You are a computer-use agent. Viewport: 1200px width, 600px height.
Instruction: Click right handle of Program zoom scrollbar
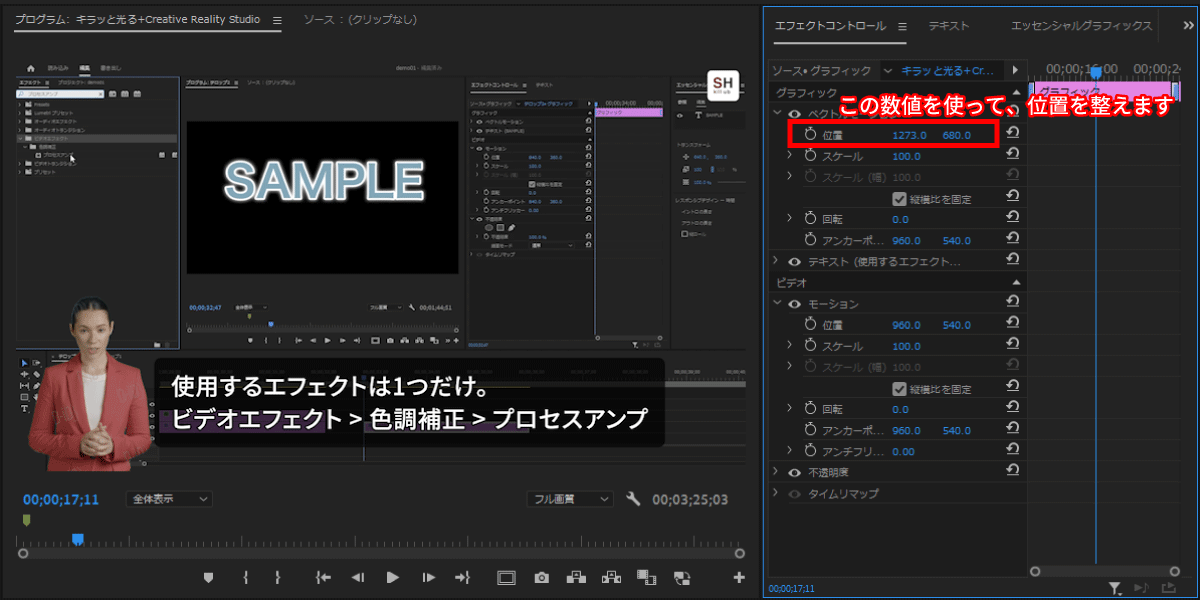tap(739, 553)
